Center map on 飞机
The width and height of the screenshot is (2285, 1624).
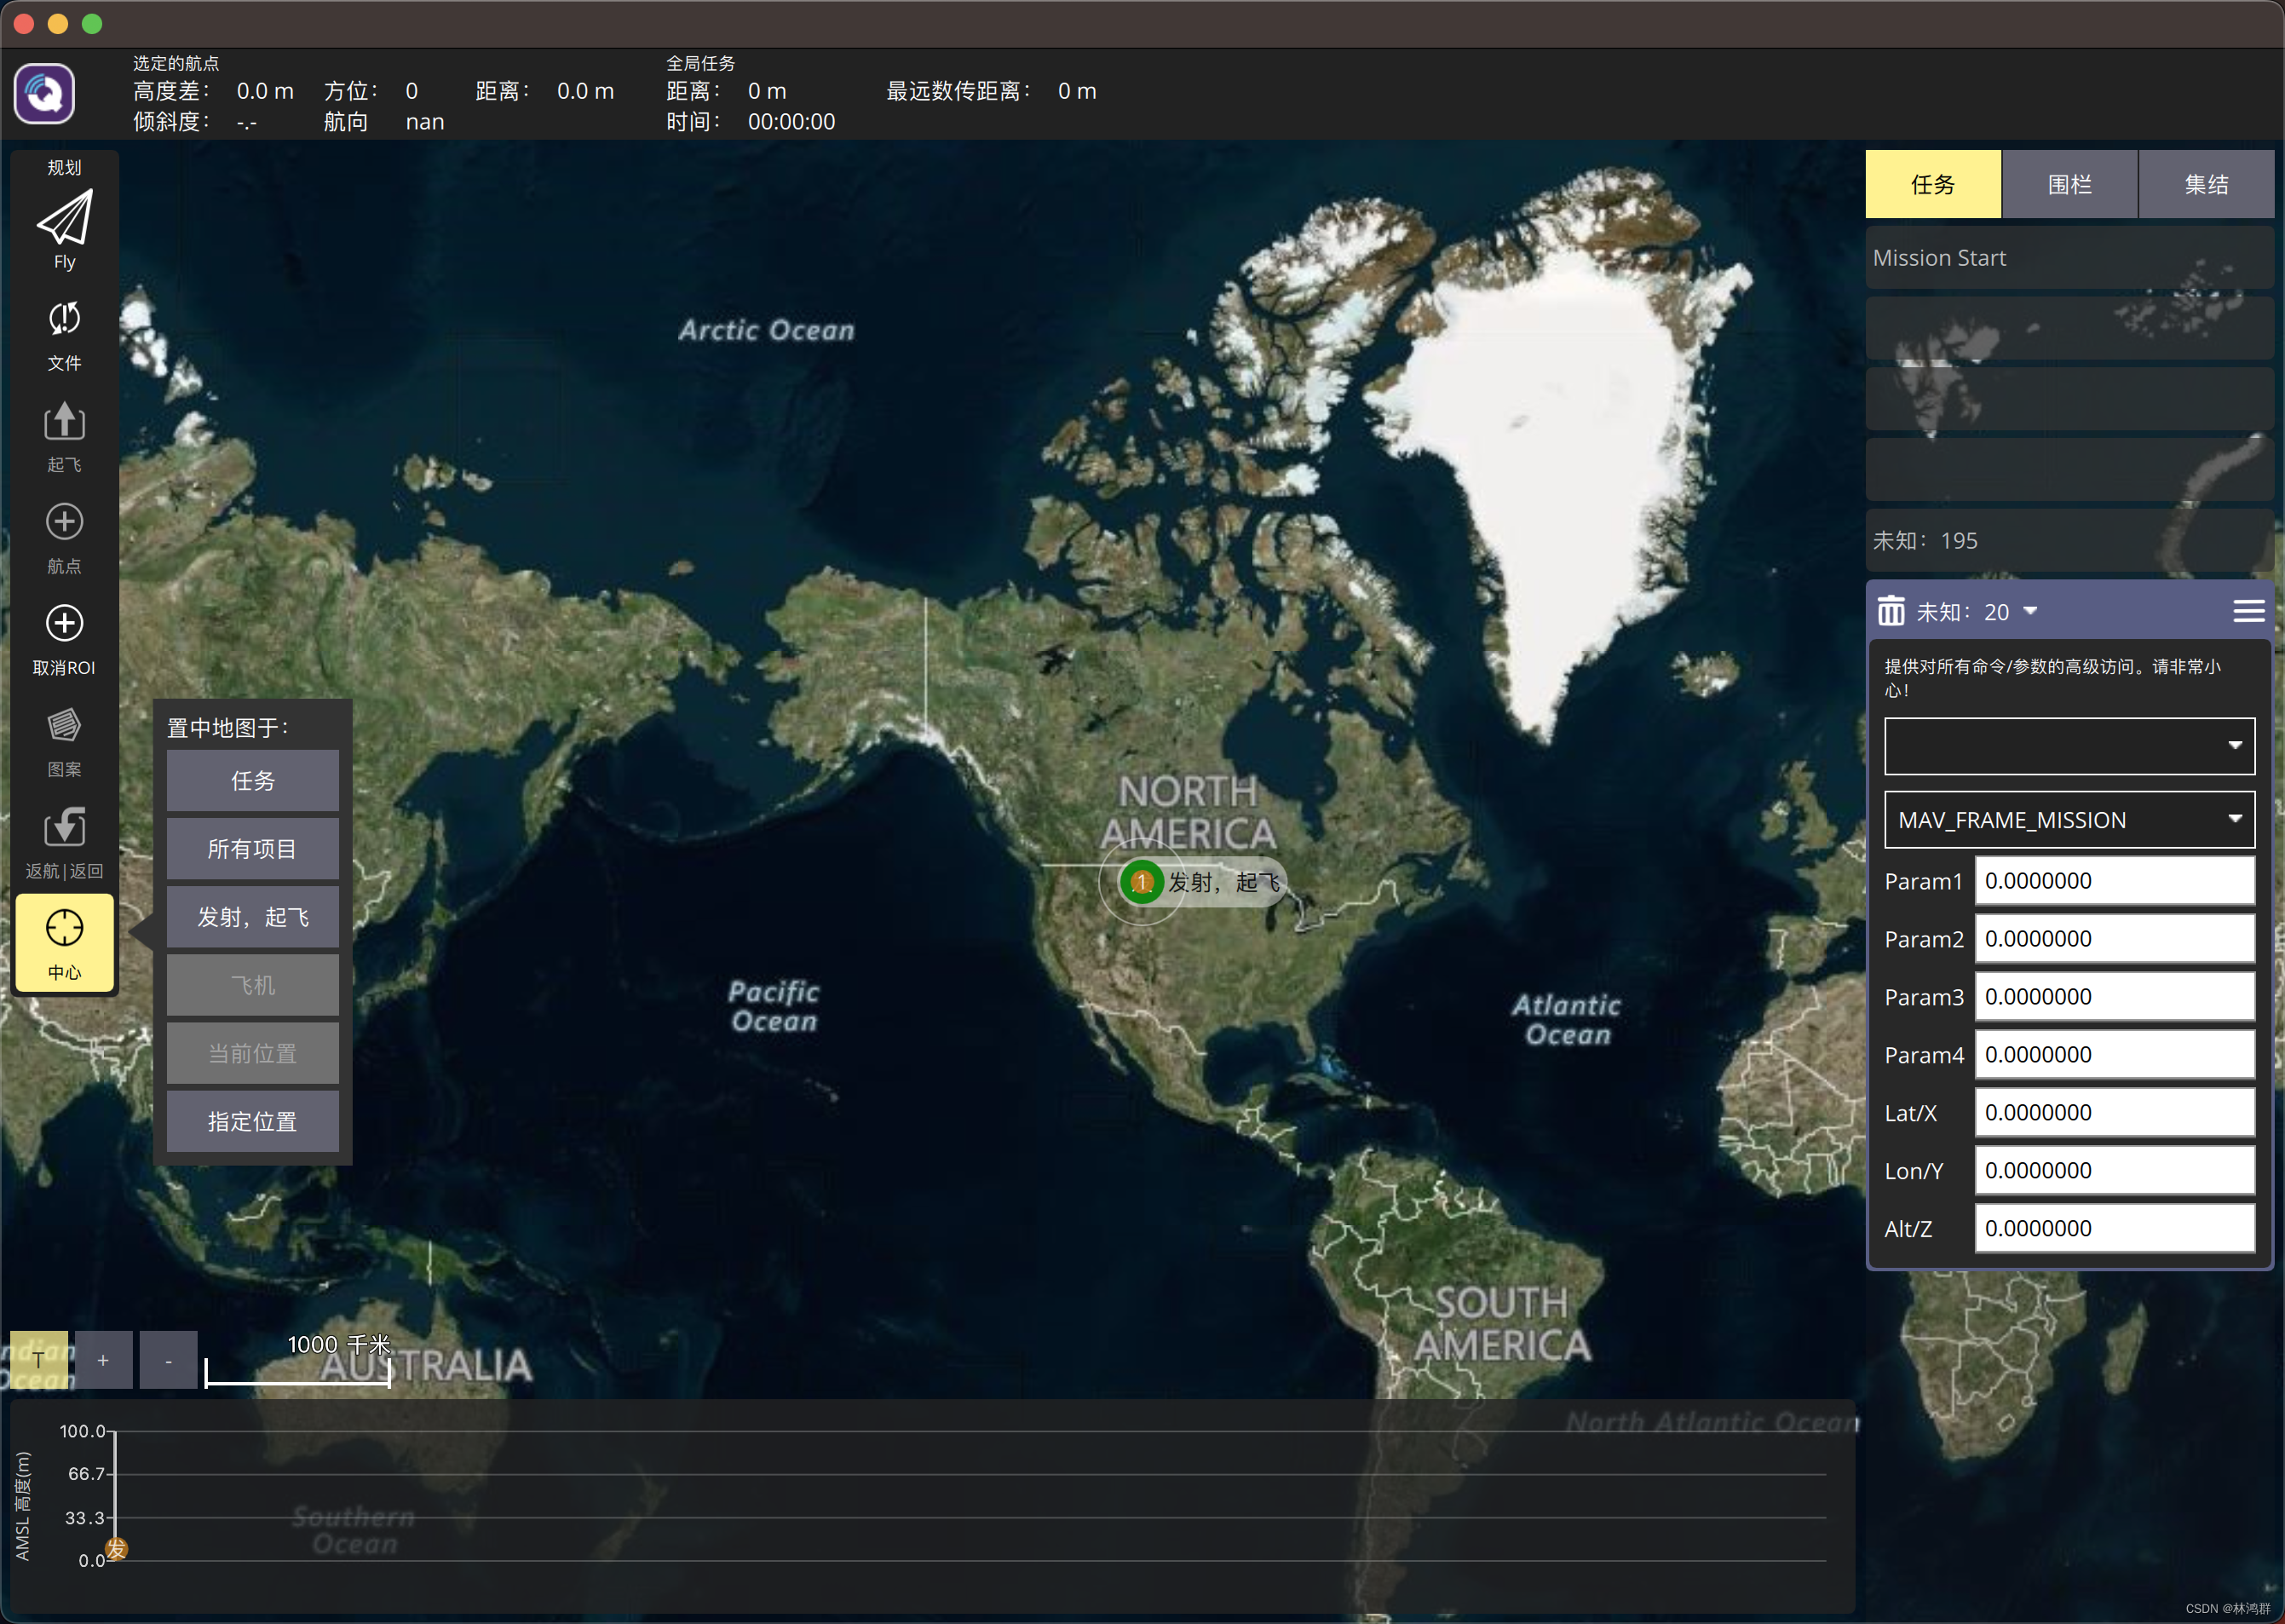point(253,984)
